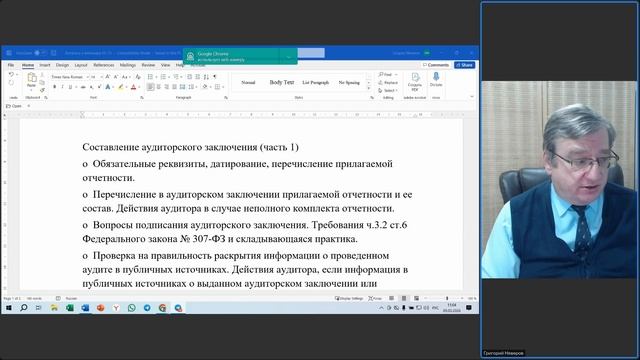The image size is (640, 360).
Task: Switch to the Mailings tab
Action: point(128,65)
